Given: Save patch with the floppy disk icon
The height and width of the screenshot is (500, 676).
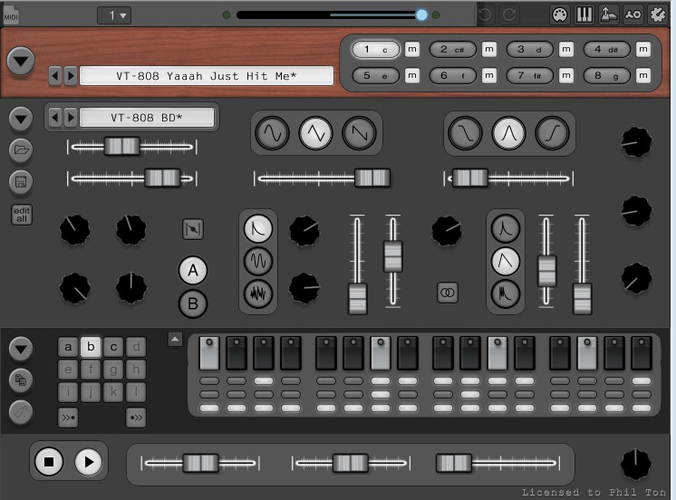Looking at the screenshot, I should pyautogui.click(x=21, y=181).
